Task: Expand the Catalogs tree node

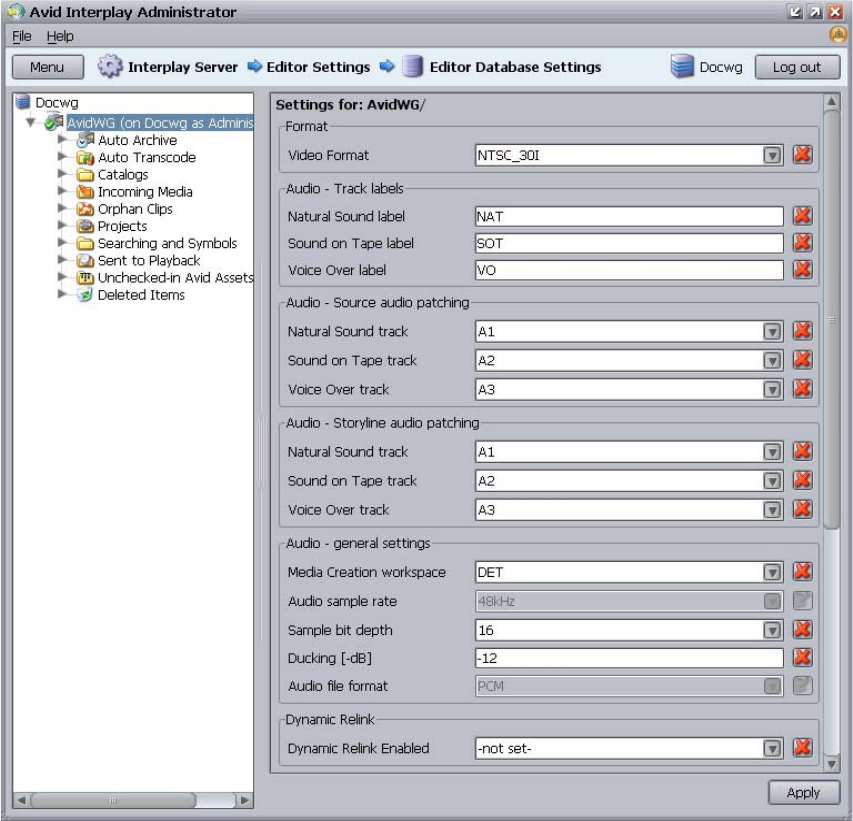Action: click(x=63, y=174)
